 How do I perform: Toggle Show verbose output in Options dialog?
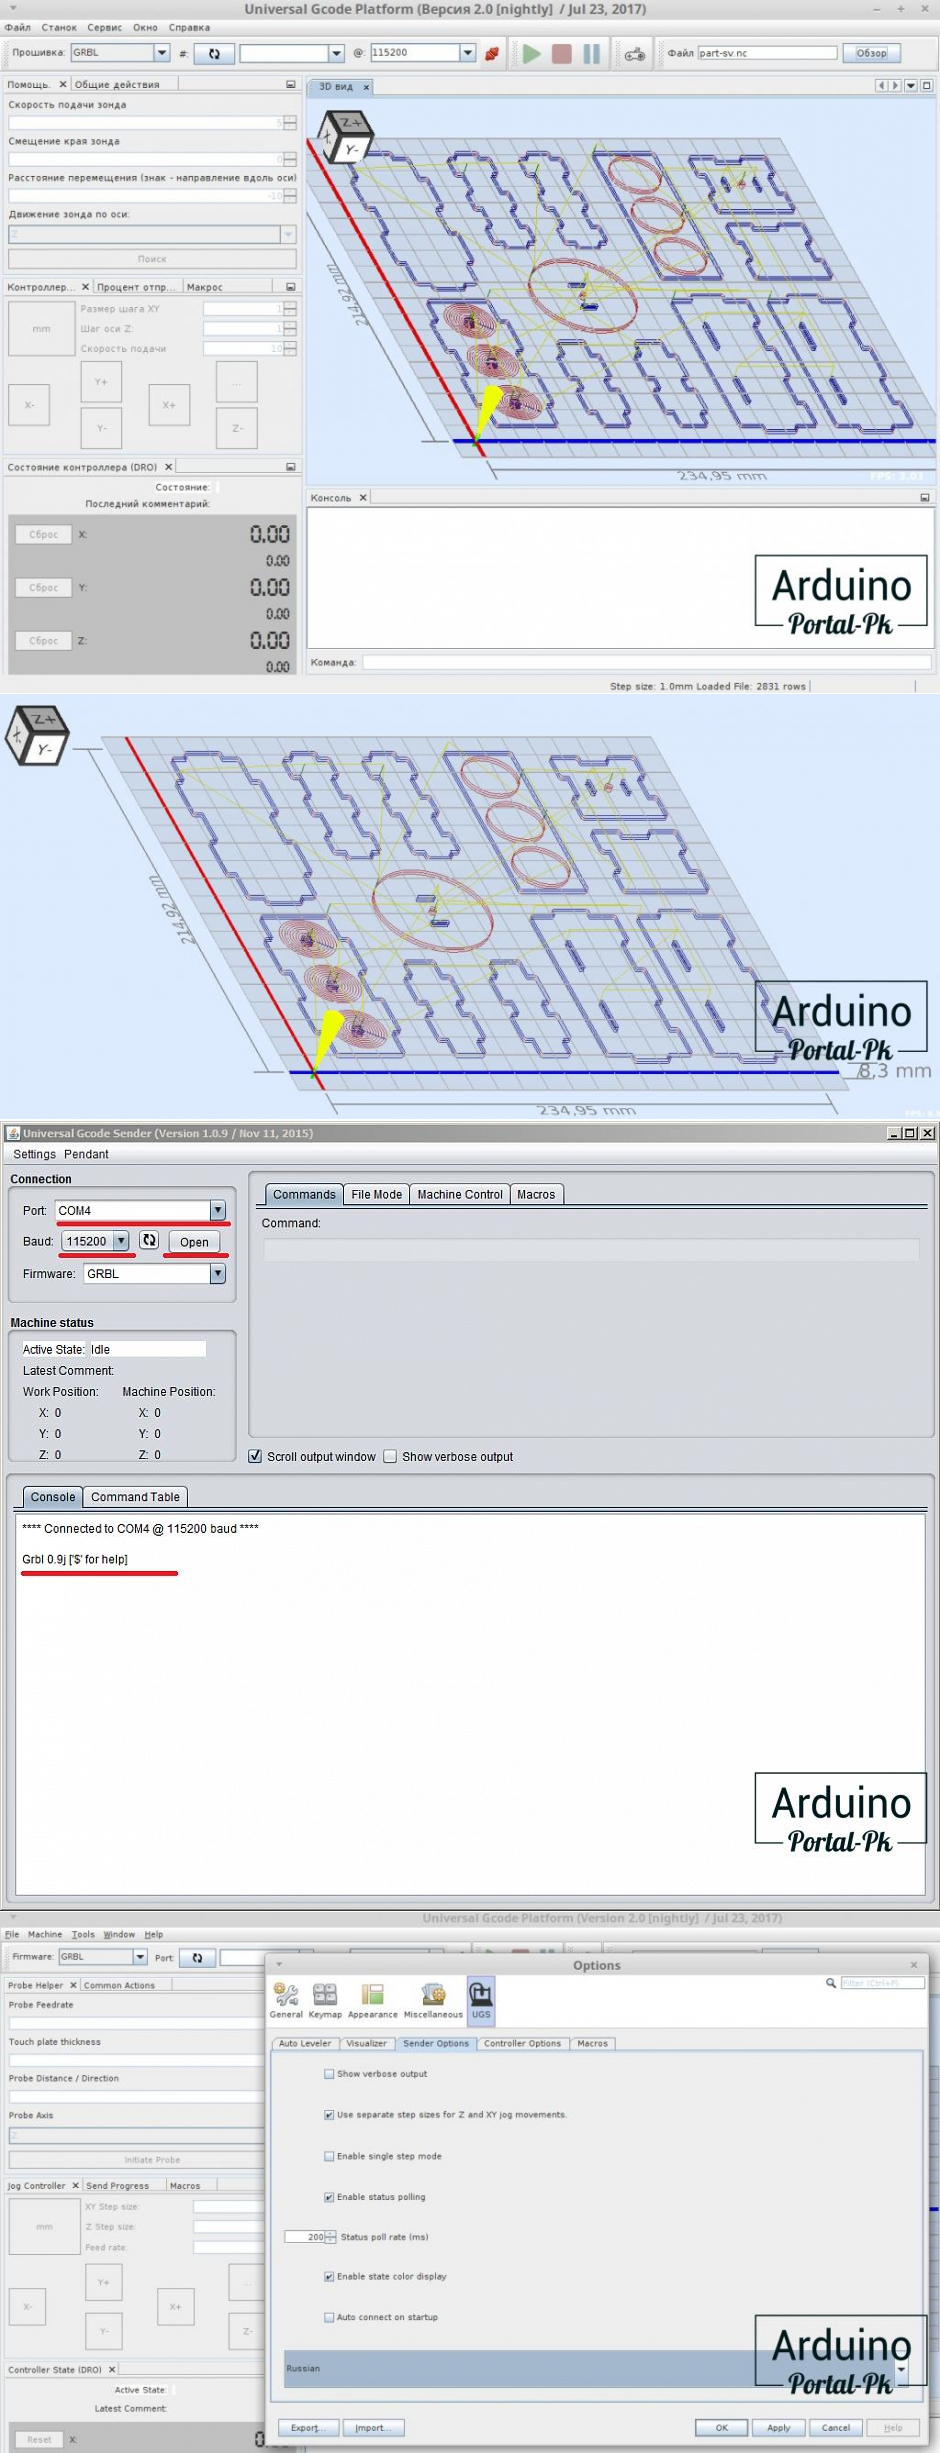click(x=329, y=2074)
